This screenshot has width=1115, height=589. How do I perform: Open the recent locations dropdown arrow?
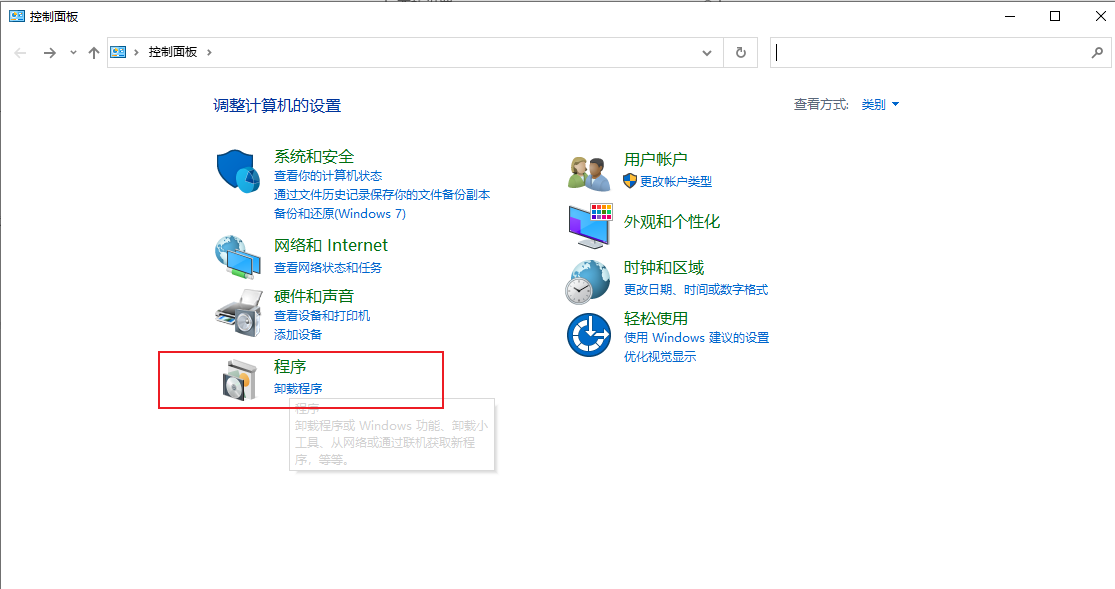click(73, 53)
